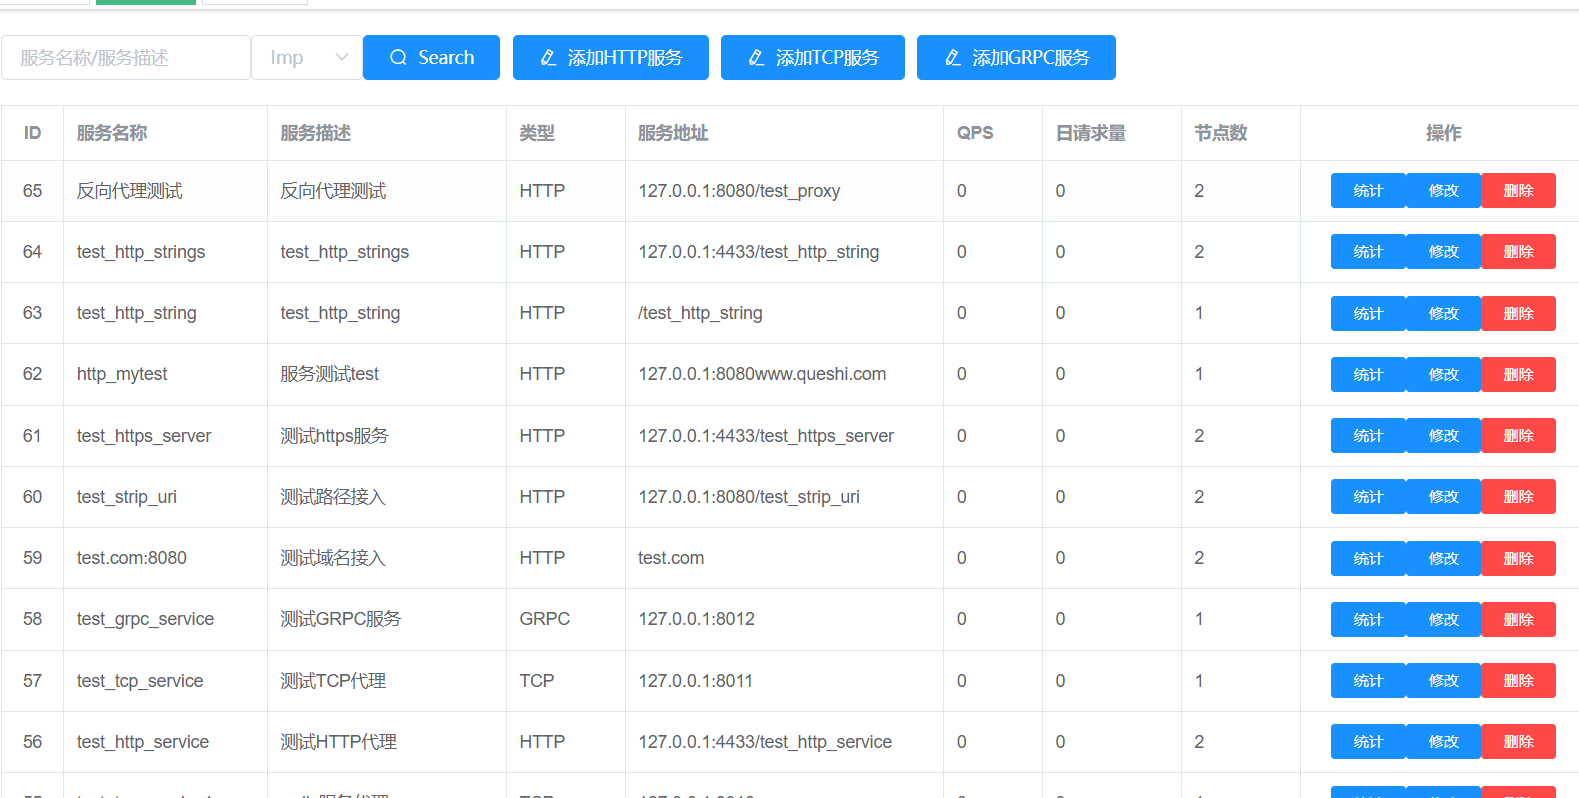This screenshot has height=798, width=1579.
Task: Click the edit icon on 添加TCP服务
Action: point(756,58)
